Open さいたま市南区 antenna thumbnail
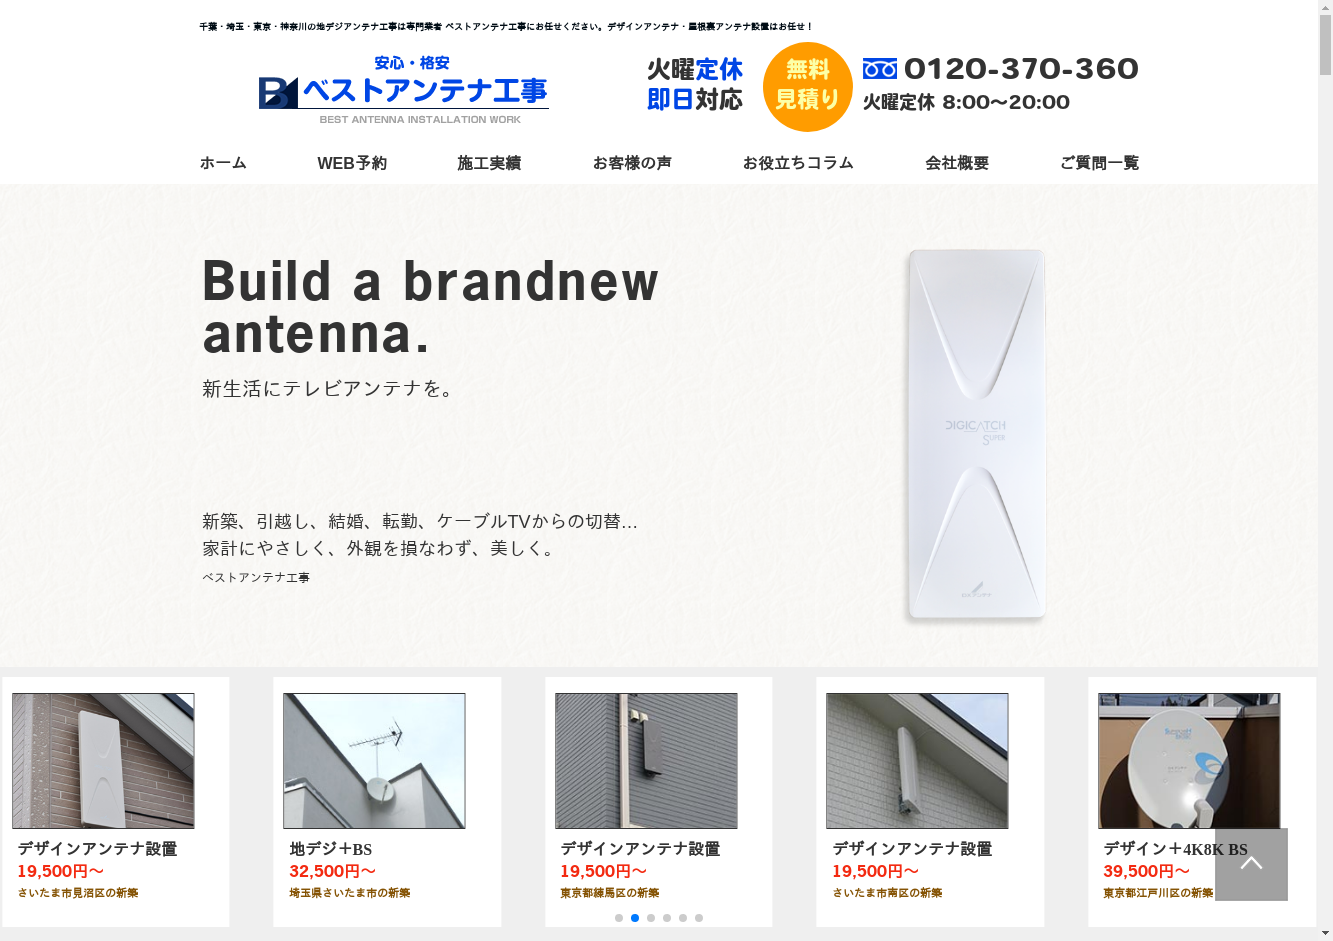This screenshot has width=1333, height=941. pos(917,761)
